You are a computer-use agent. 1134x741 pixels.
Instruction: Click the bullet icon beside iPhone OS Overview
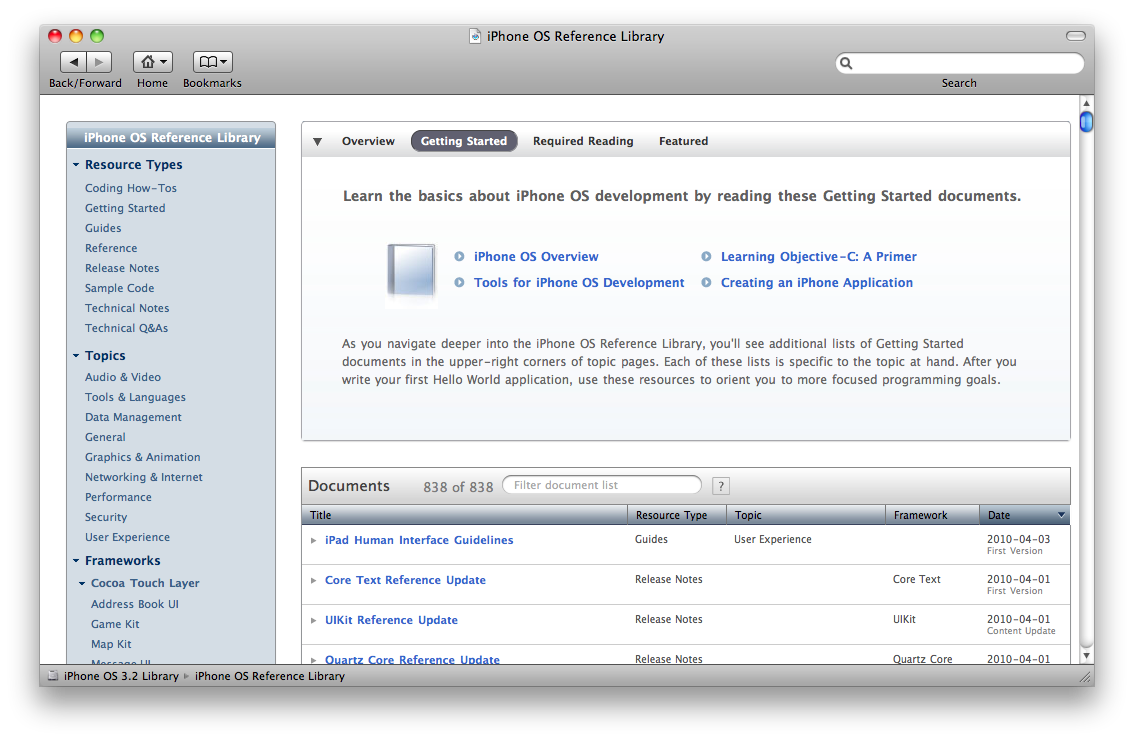coord(459,257)
